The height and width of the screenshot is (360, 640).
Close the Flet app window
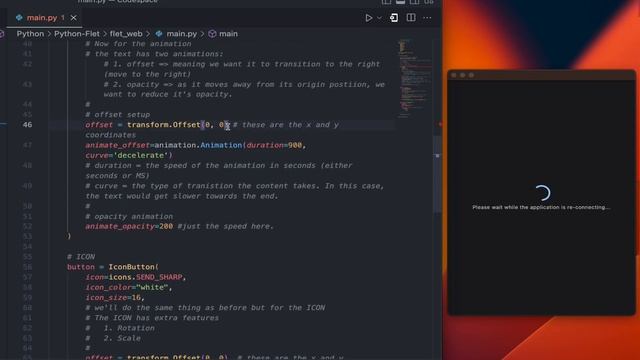coord(454,75)
